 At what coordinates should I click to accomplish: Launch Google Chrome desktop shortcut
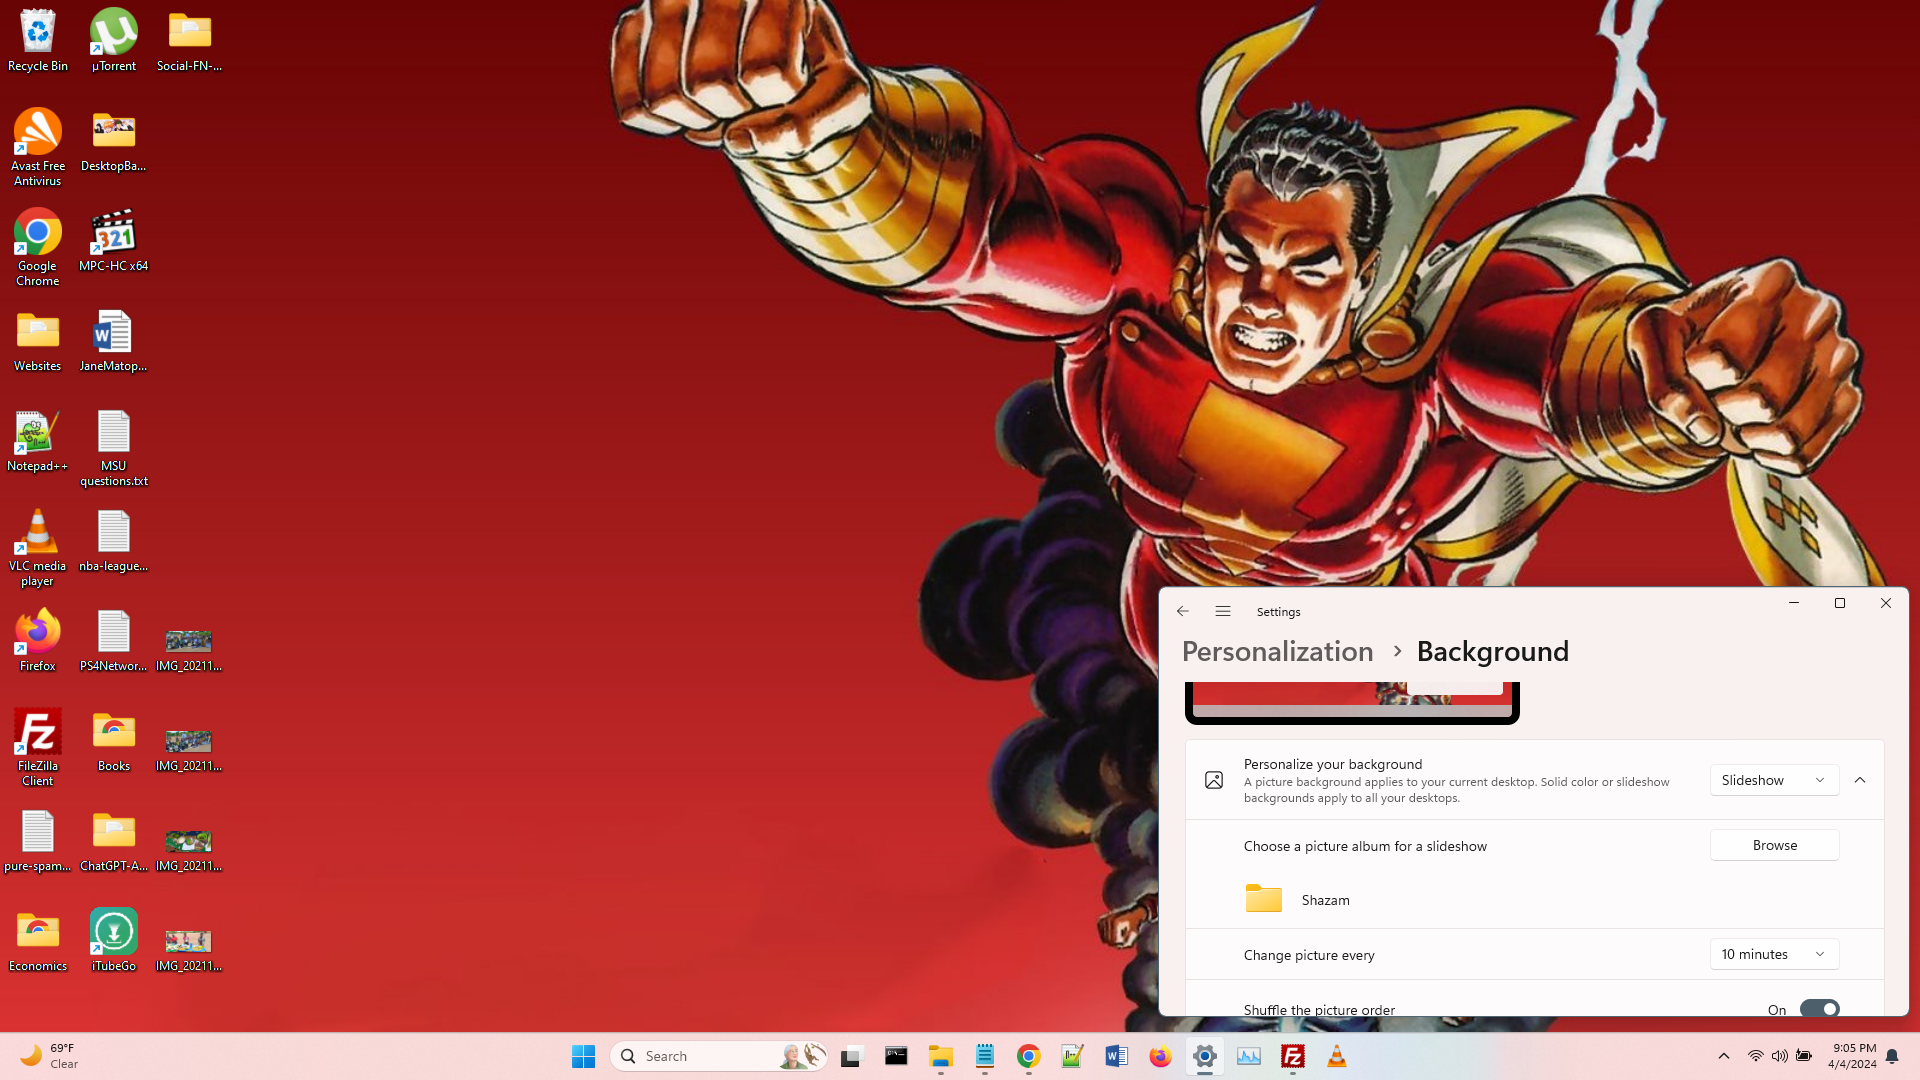[38, 248]
